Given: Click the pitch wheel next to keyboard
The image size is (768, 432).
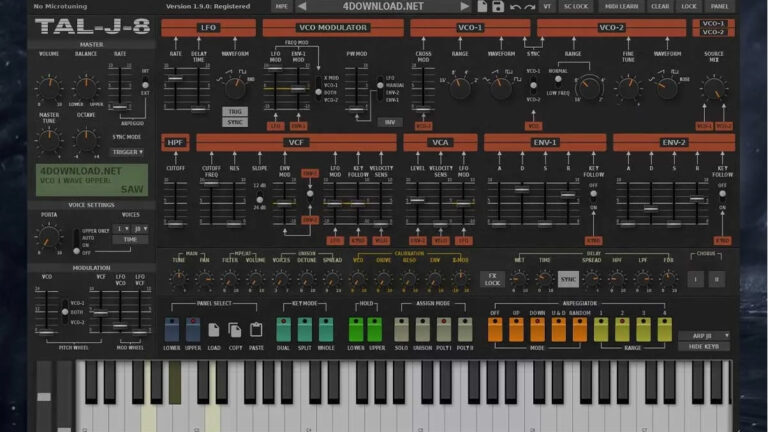Looking at the screenshot, I should (x=44, y=396).
